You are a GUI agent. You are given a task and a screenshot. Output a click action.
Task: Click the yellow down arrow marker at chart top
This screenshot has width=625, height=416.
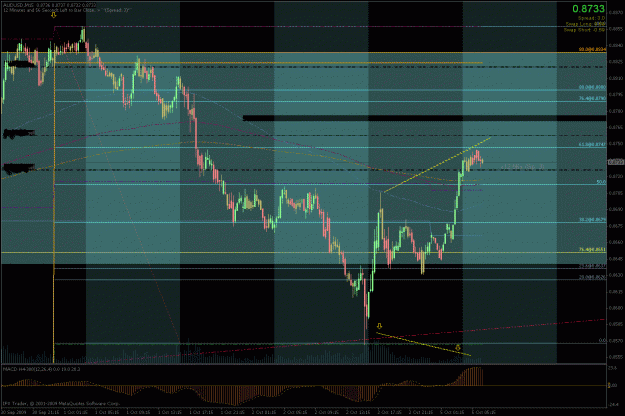[x=53, y=15]
